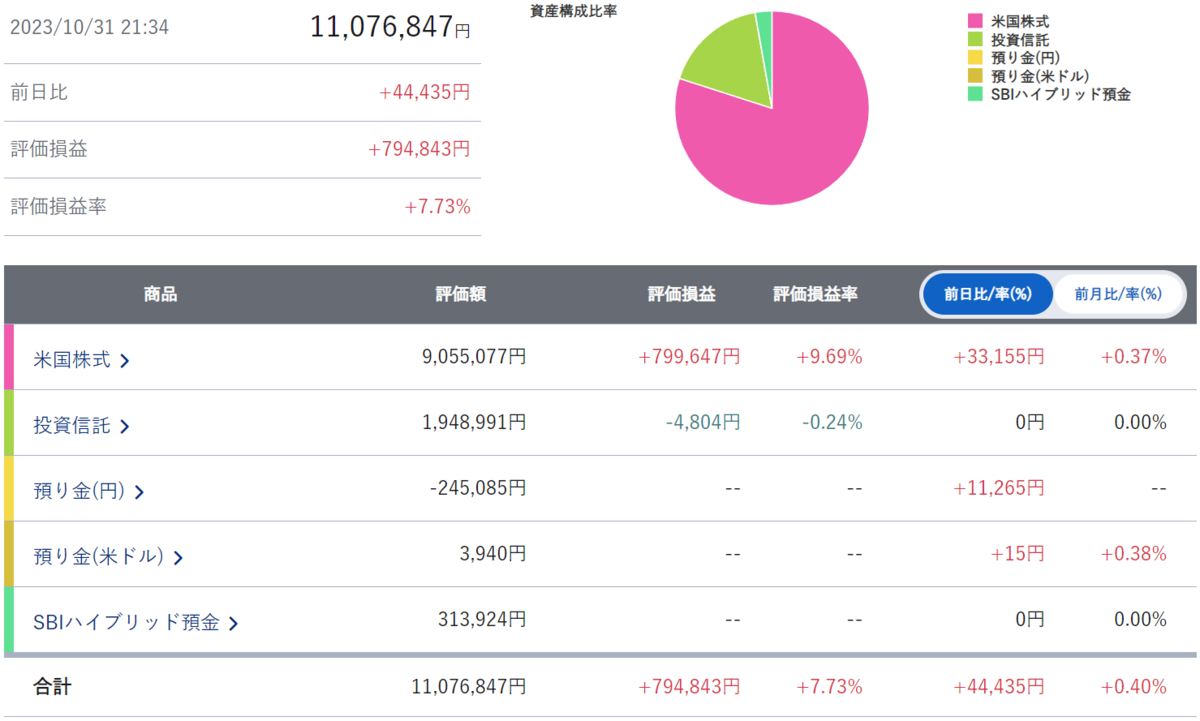Click 商品 column header
Image resolution: width=1200 pixels, height=721 pixels.
[x=160, y=294]
